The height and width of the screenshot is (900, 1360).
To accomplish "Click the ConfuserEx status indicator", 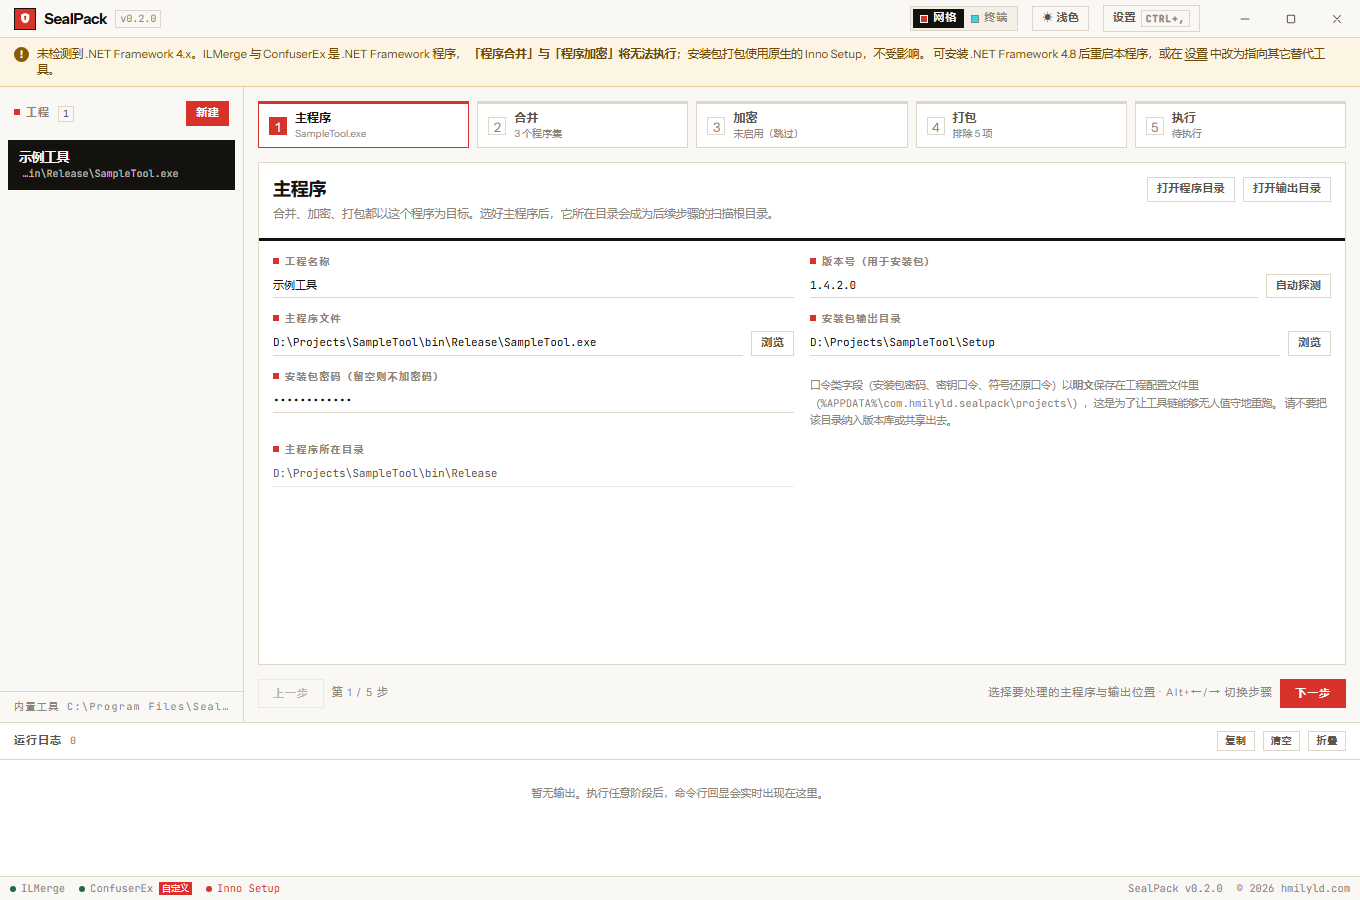I will (x=116, y=889).
